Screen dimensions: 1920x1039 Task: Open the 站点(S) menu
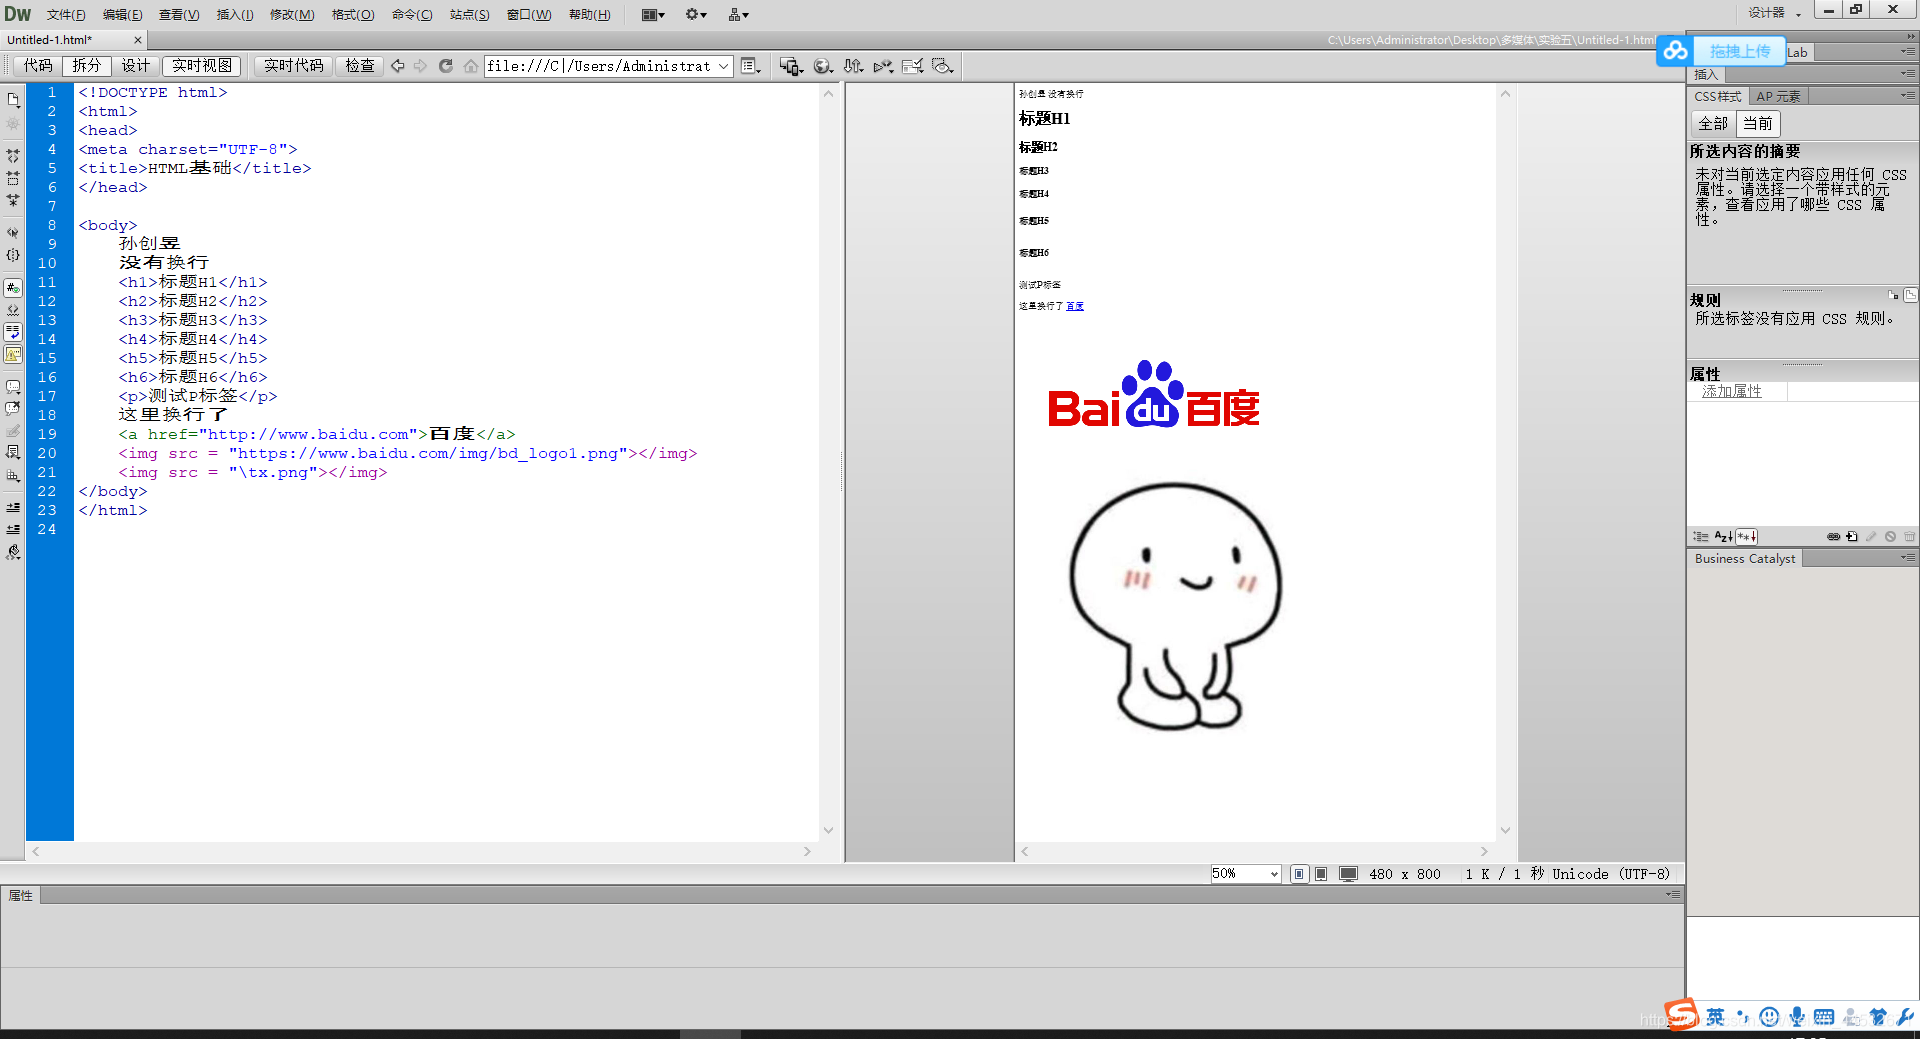pyautogui.click(x=469, y=14)
